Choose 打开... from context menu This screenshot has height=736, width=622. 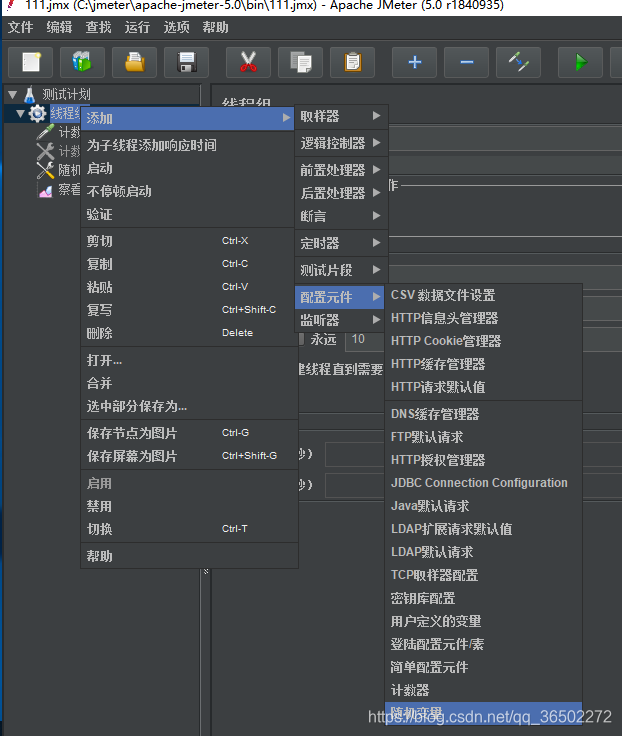(x=189, y=360)
